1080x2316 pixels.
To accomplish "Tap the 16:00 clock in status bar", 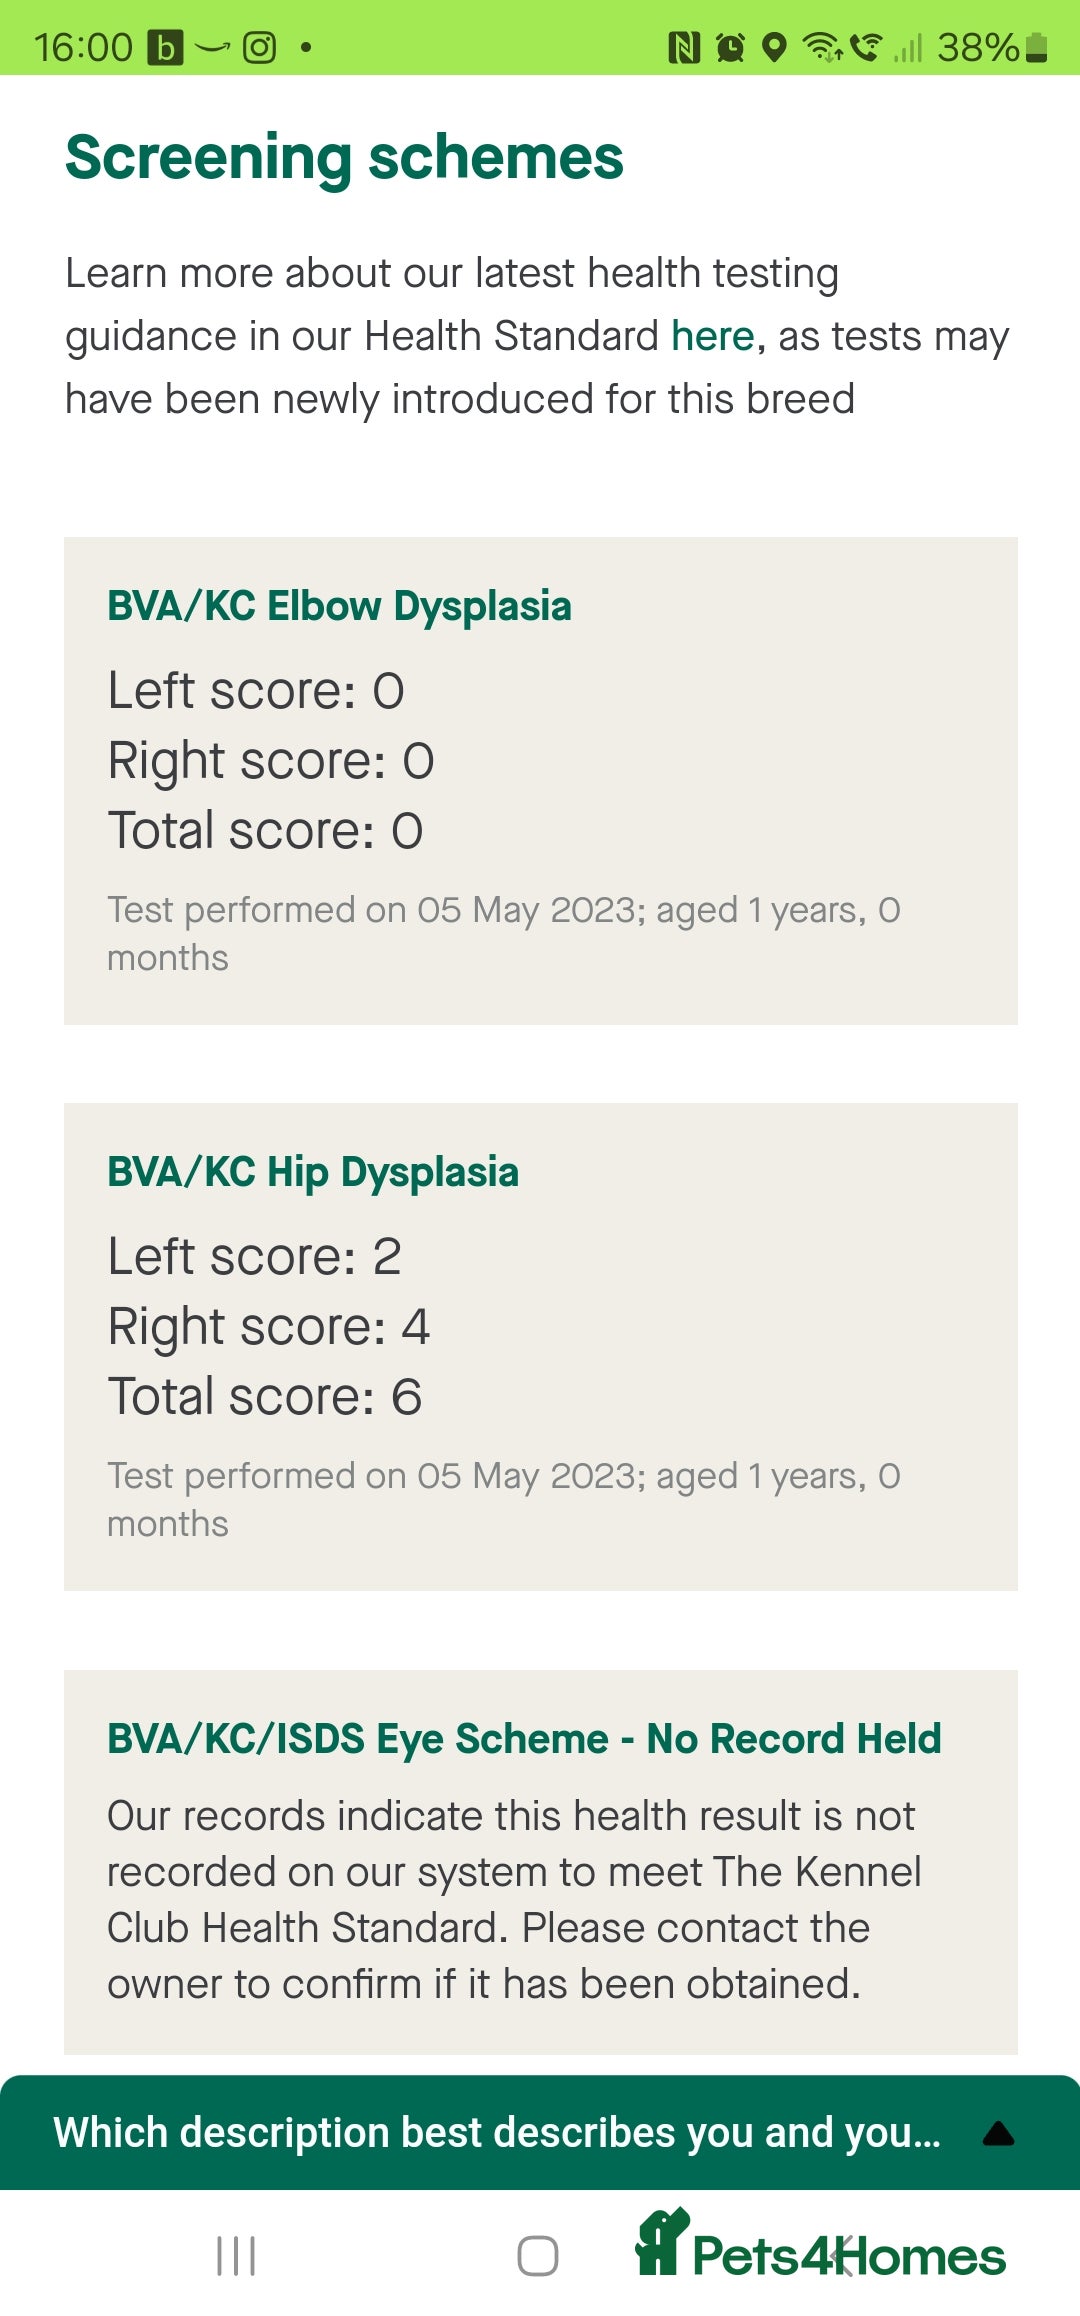I will [x=83, y=47].
